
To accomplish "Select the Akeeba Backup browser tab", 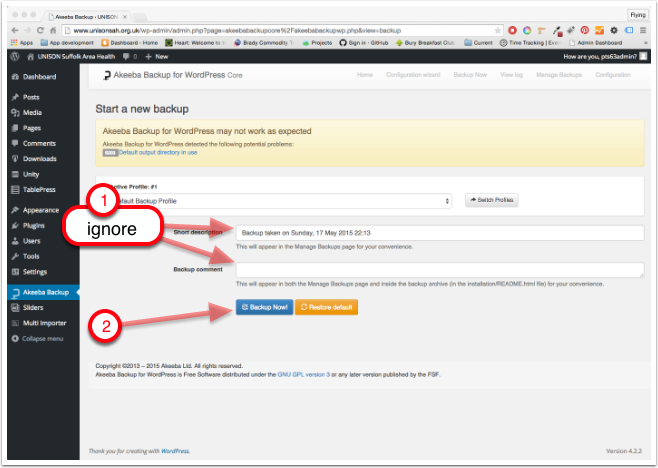I will [x=87, y=17].
